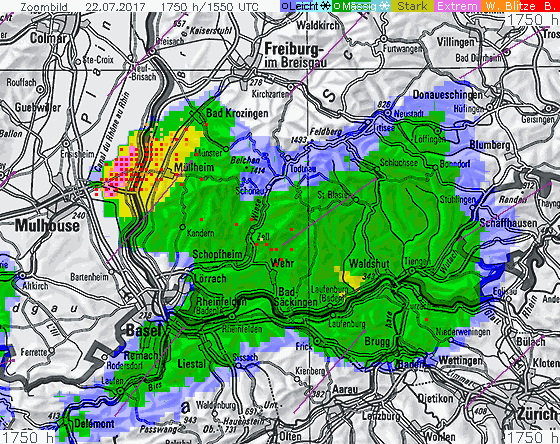Select the yellow Stark legend swatch
This screenshot has height=444, width=560.
pyautogui.click(x=412, y=6)
